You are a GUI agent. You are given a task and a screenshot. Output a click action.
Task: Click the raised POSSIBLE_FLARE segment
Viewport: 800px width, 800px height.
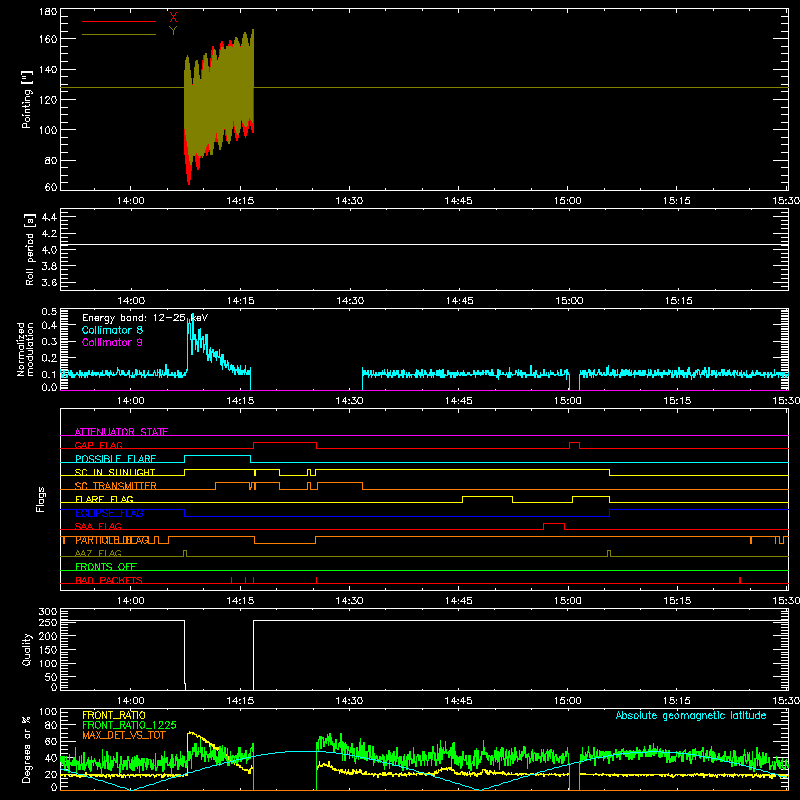(x=217, y=456)
